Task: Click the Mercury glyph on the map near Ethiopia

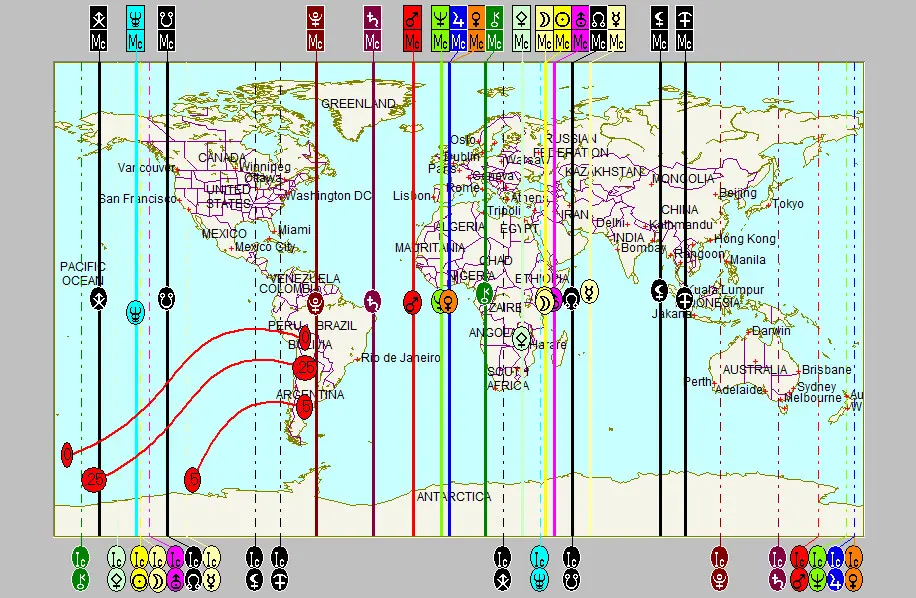Action: point(590,291)
